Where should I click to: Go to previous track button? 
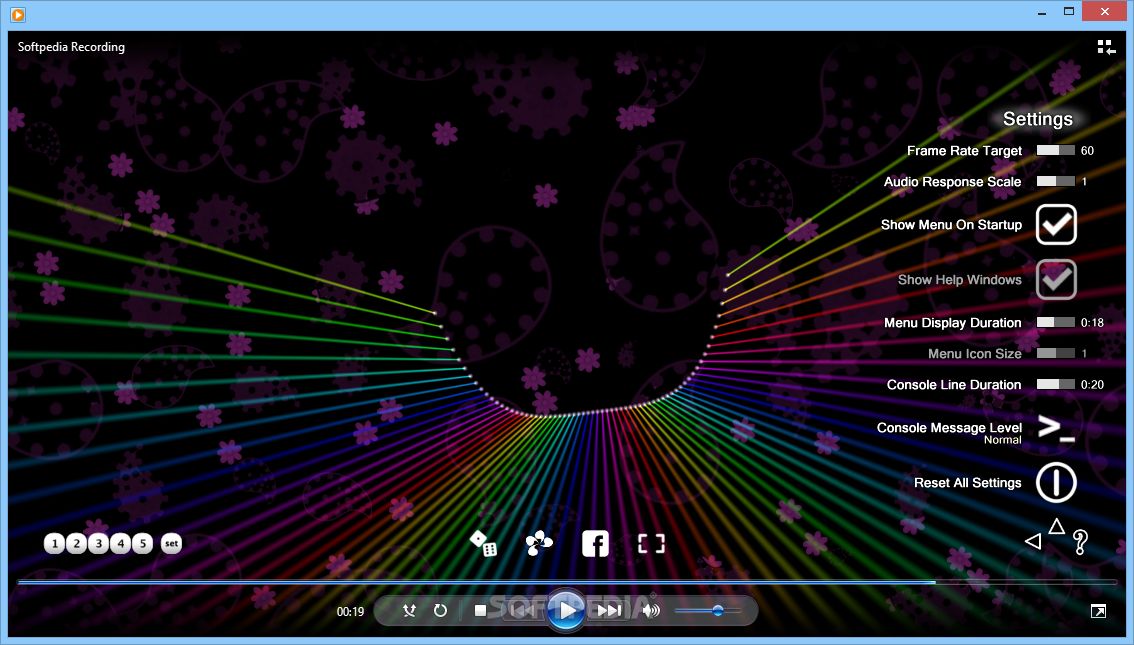point(522,611)
